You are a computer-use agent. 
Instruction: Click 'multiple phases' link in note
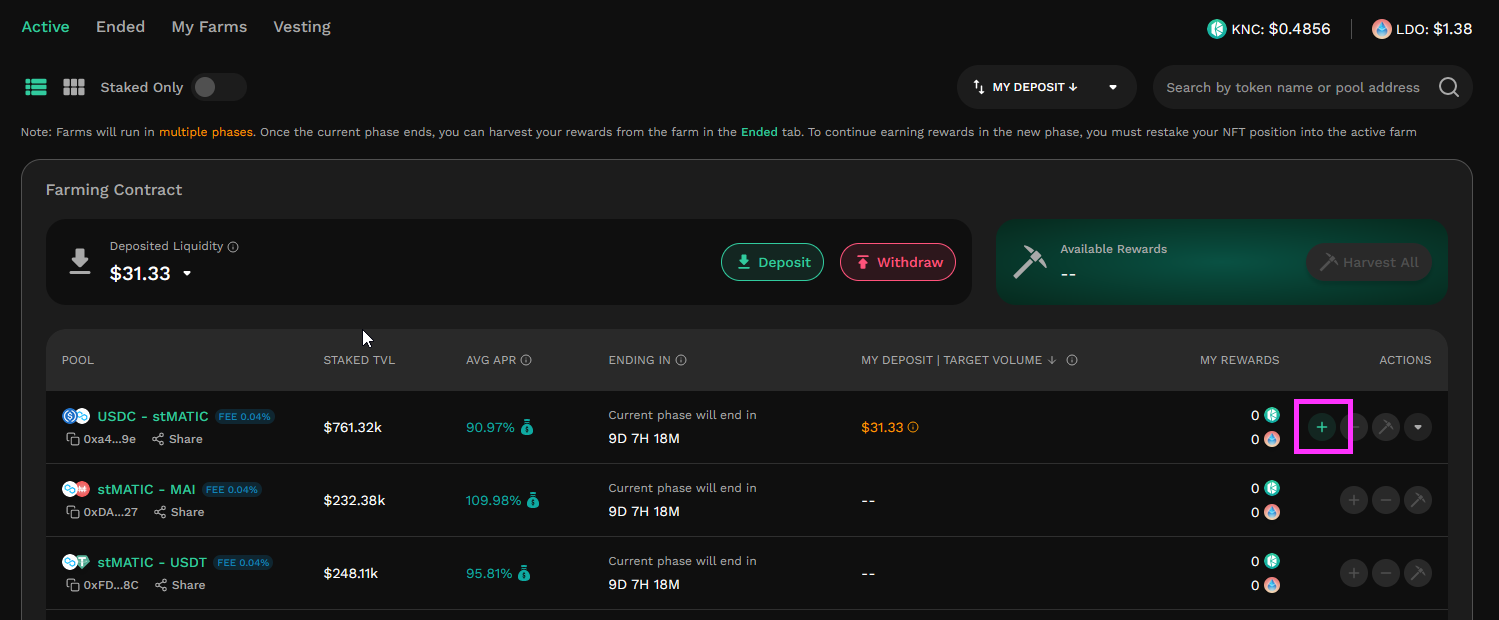[x=206, y=132]
